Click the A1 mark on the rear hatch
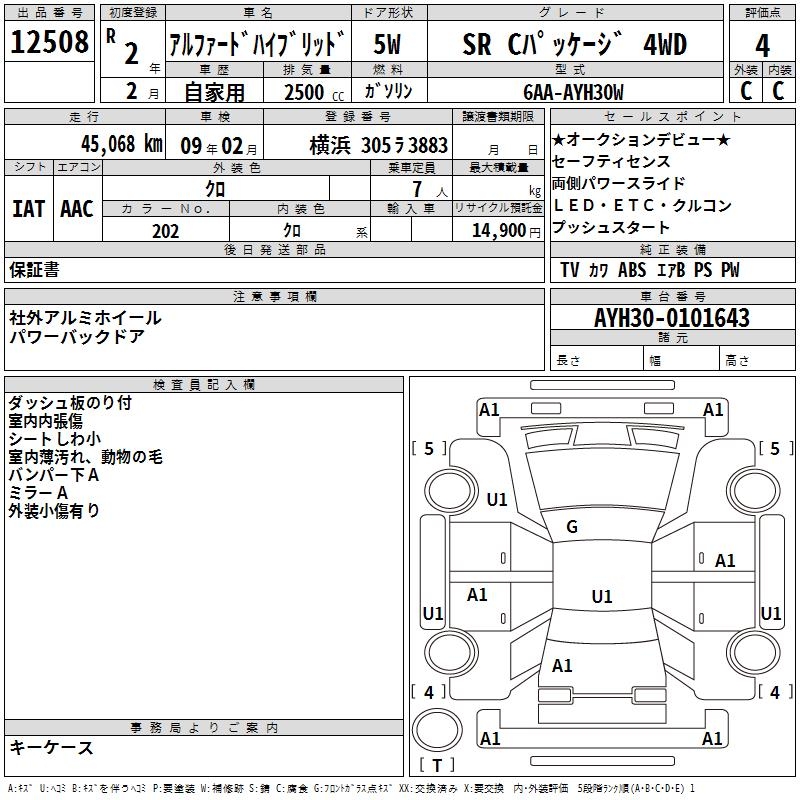 pos(562,665)
